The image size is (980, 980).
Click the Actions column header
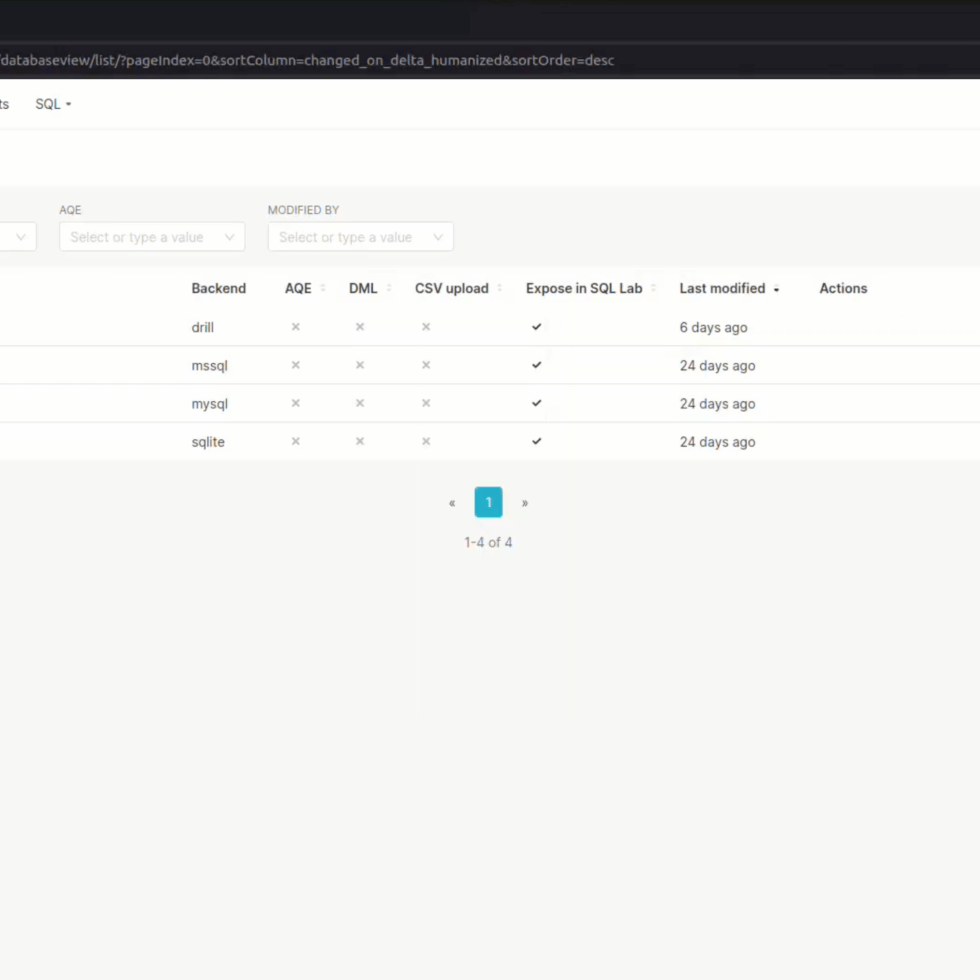tap(843, 288)
